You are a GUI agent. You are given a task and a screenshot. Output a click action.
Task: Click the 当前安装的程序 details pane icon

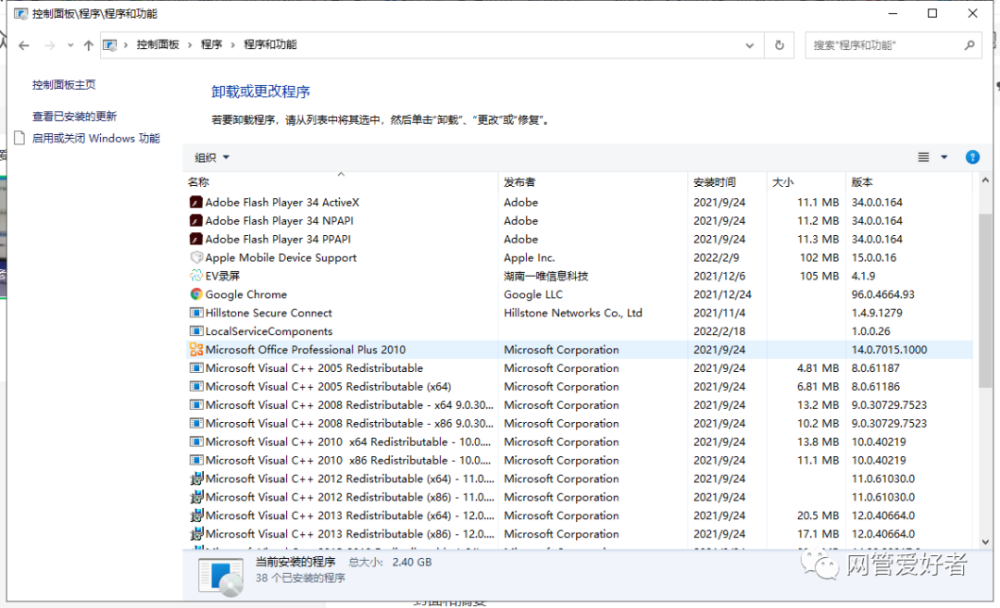pyautogui.click(x=221, y=576)
